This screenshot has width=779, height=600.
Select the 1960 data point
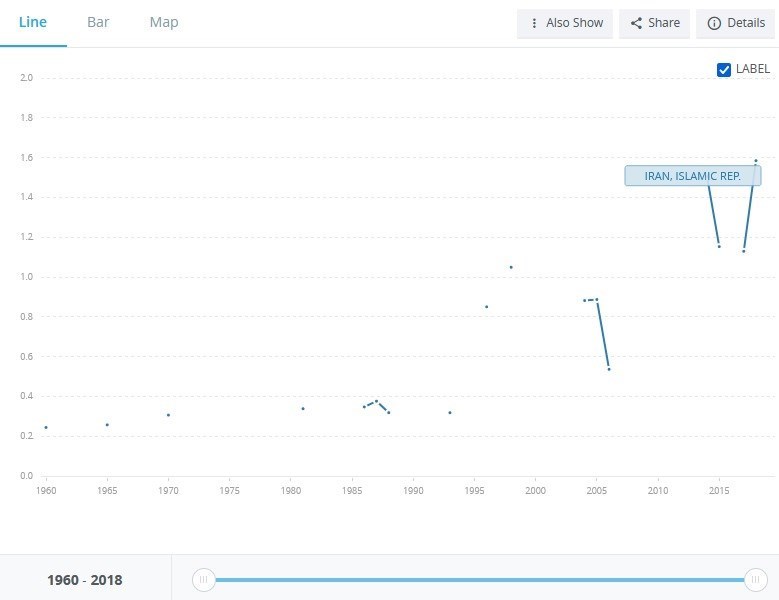click(46, 427)
